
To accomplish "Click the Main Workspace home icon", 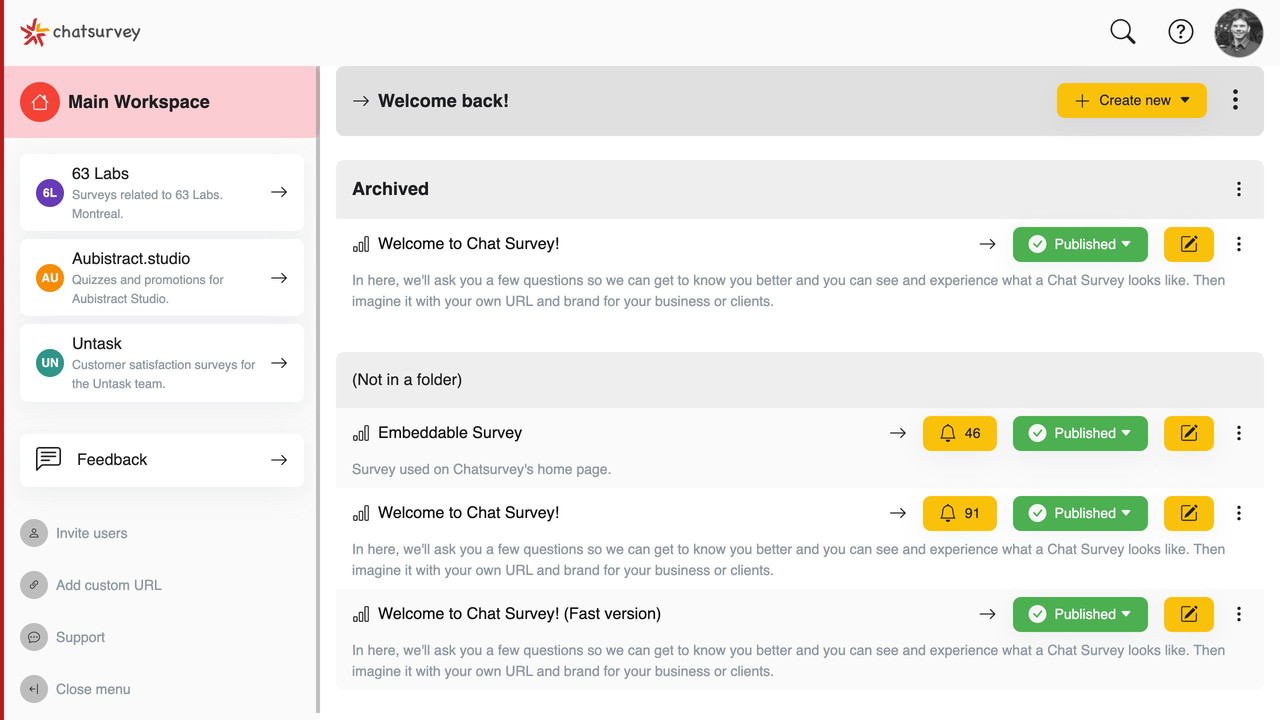I will click(x=40, y=102).
